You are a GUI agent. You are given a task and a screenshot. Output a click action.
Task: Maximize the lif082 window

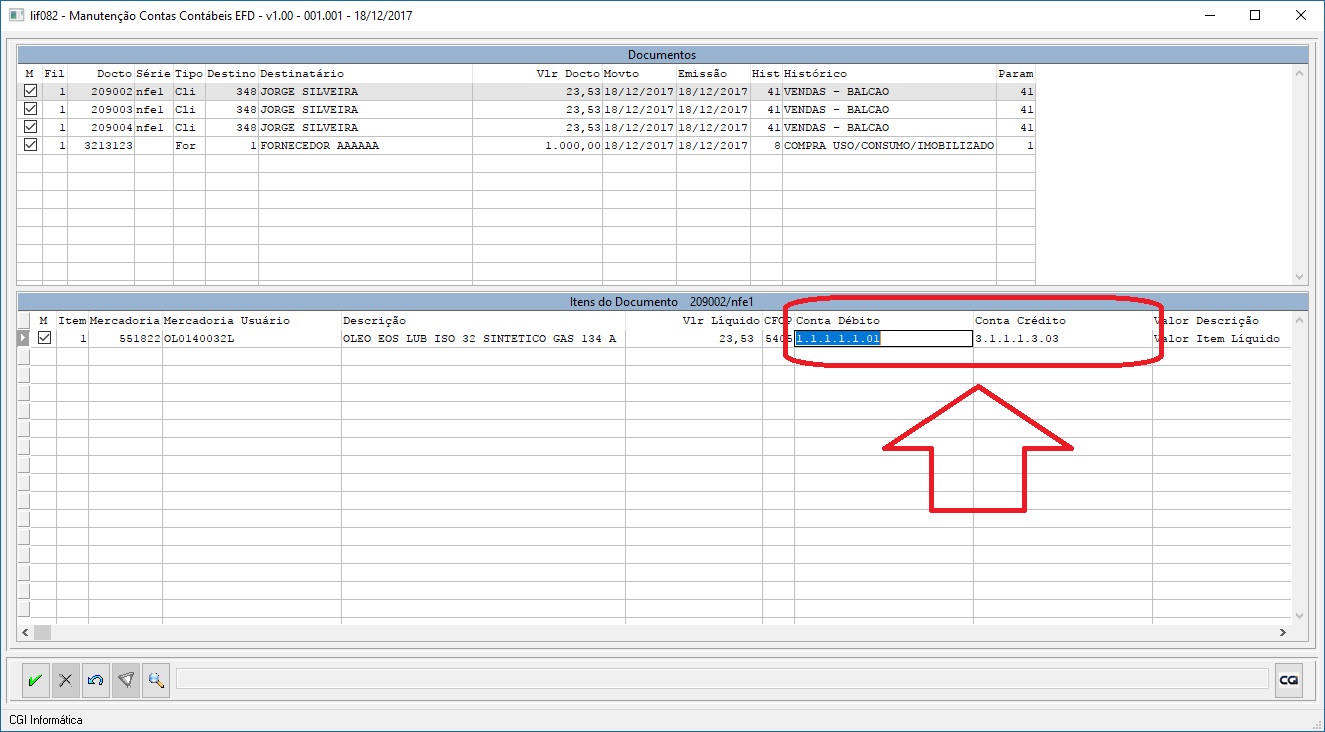1255,15
